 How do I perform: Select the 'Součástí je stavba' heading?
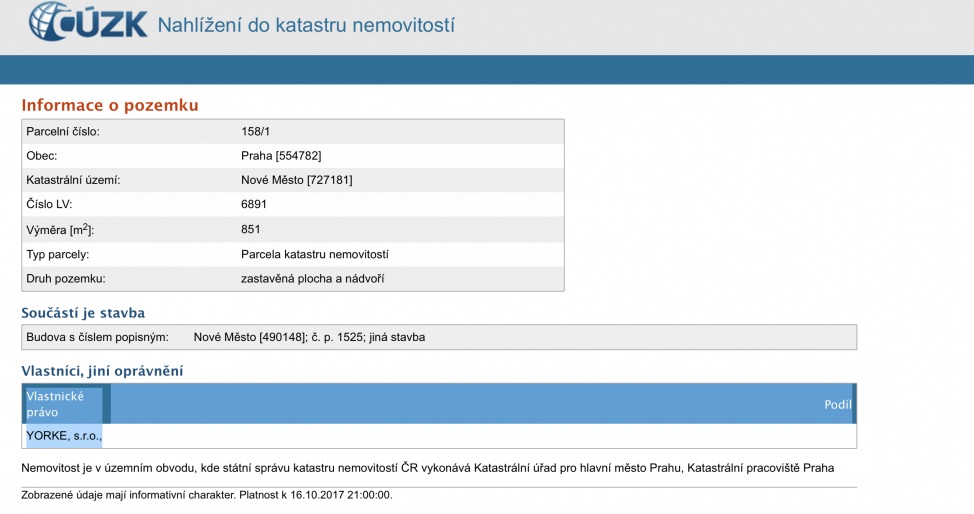pos(83,313)
